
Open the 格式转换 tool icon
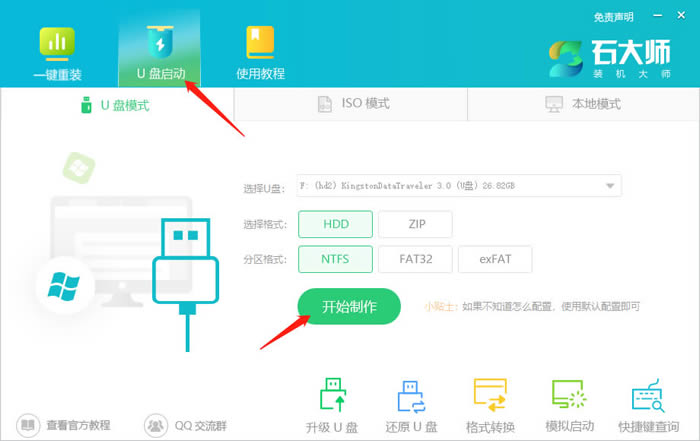pyautogui.click(x=490, y=395)
